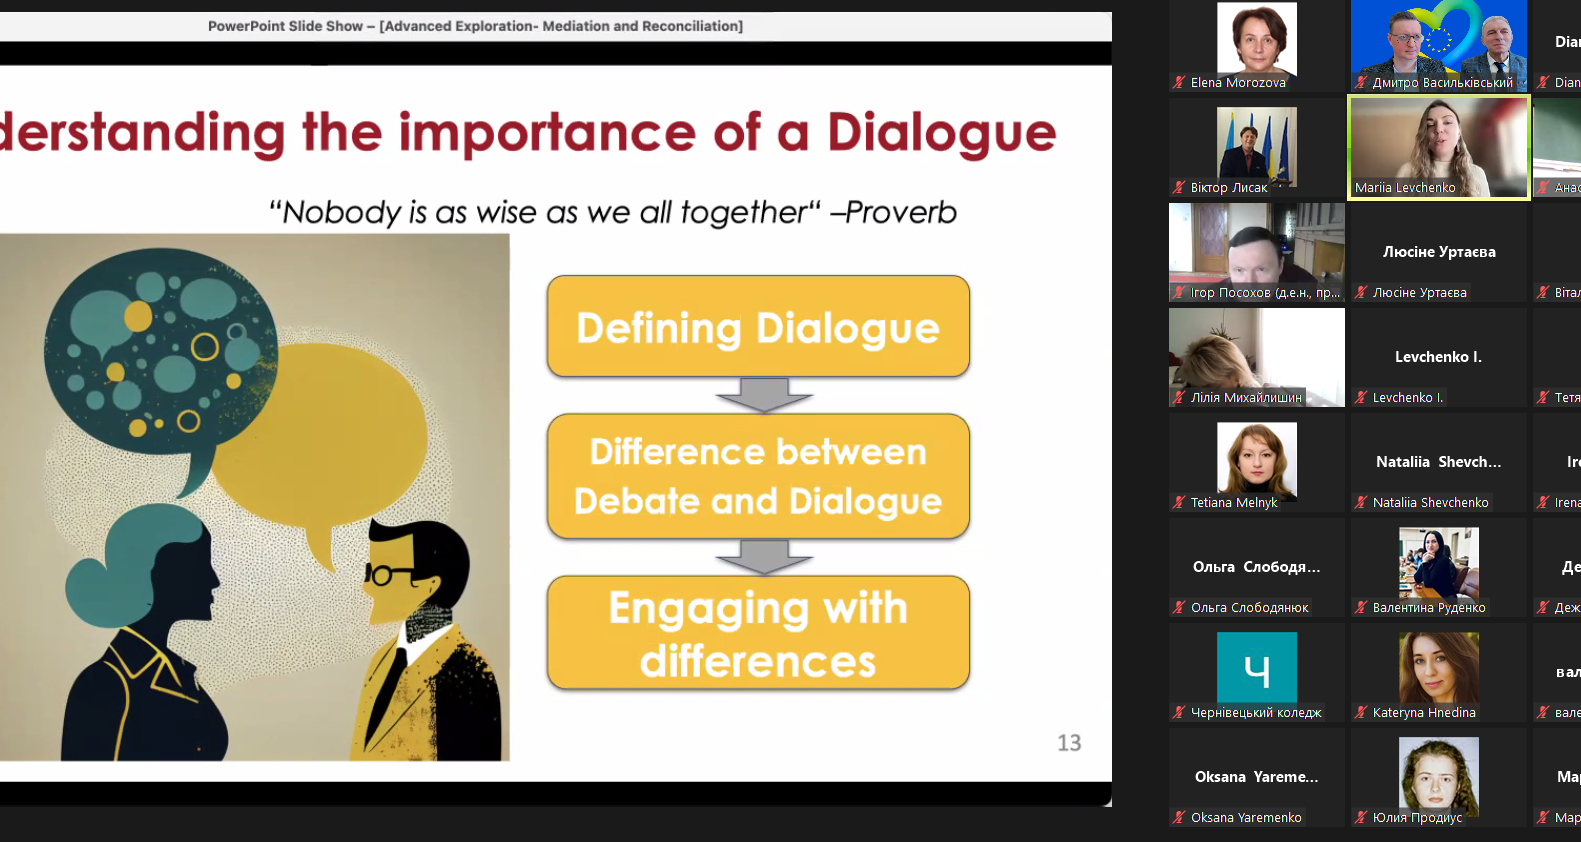Click the muted mic icon for Чернівецький коледж
This screenshot has width=1581, height=842.
(1180, 713)
